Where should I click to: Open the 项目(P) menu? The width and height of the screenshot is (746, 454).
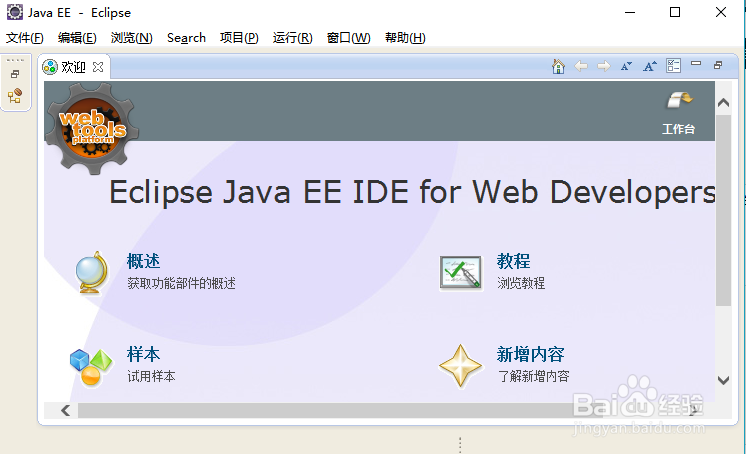coord(239,38)
